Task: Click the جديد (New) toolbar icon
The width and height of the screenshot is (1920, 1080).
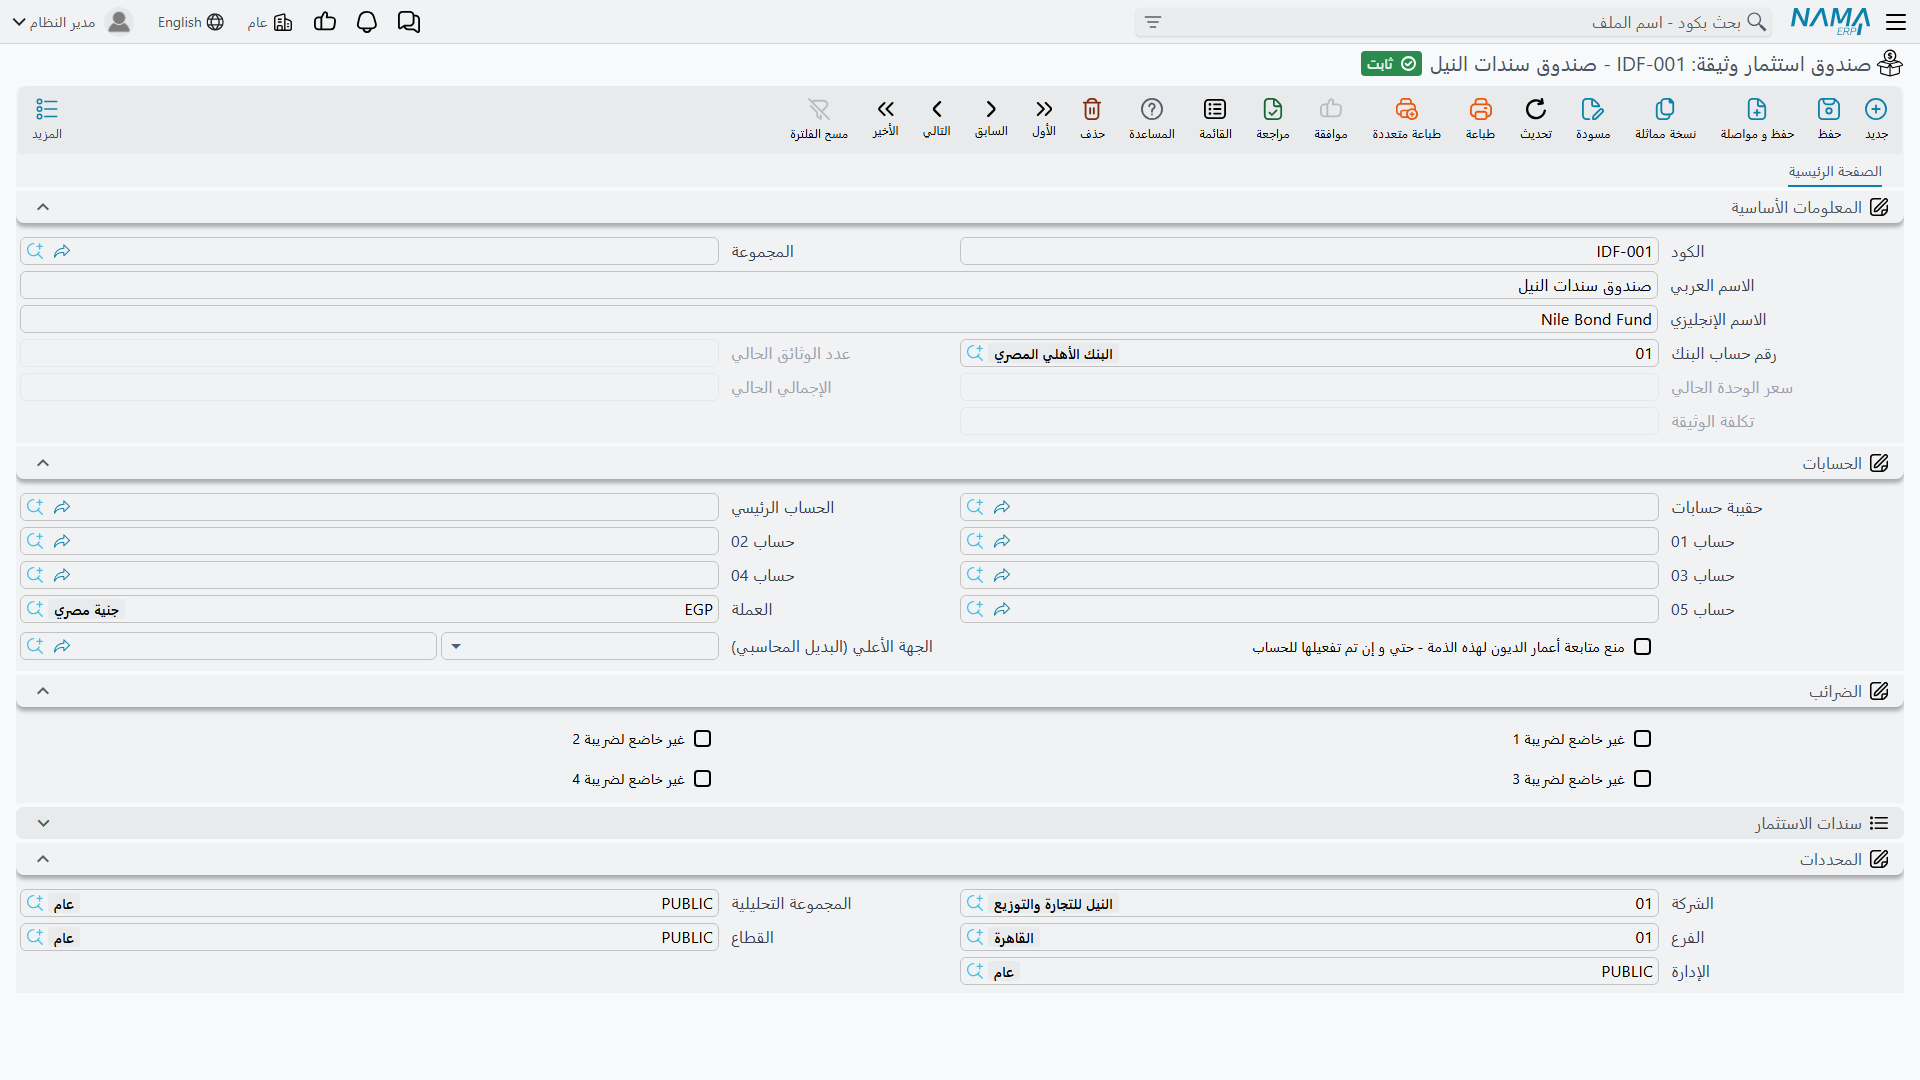Action: [x=1876, y=109]
